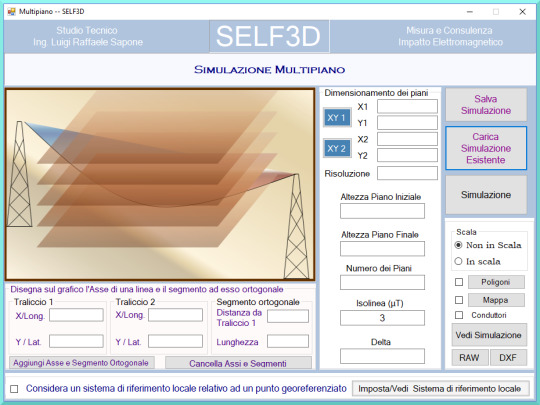Click the multiplane pylon illustration graphic
The width and height of the screenshot is (540, 405).
coord(160,184)
